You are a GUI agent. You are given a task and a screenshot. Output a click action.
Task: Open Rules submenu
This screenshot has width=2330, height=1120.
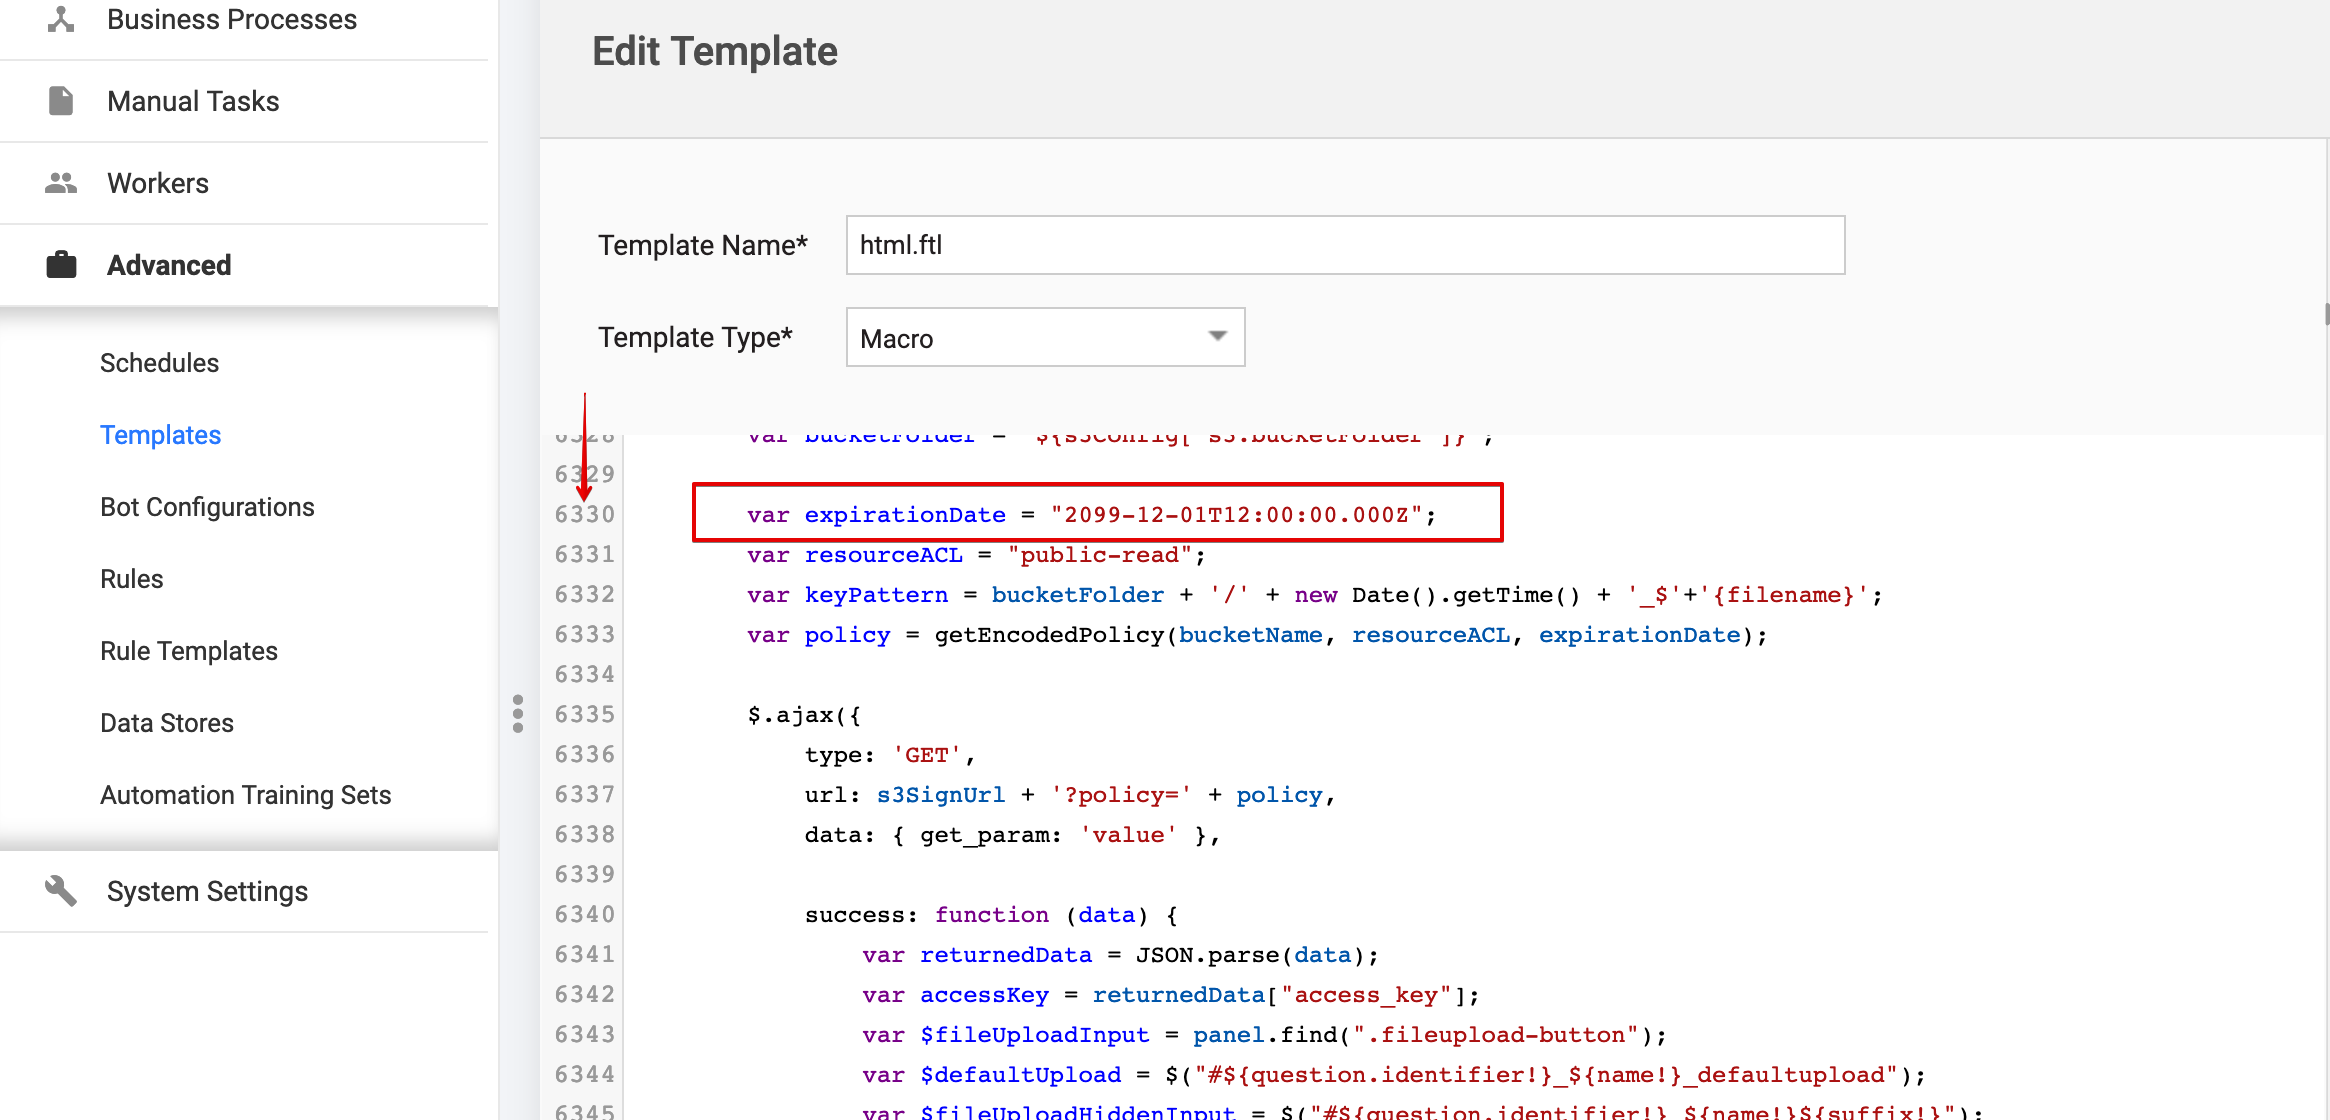point(132,579)
